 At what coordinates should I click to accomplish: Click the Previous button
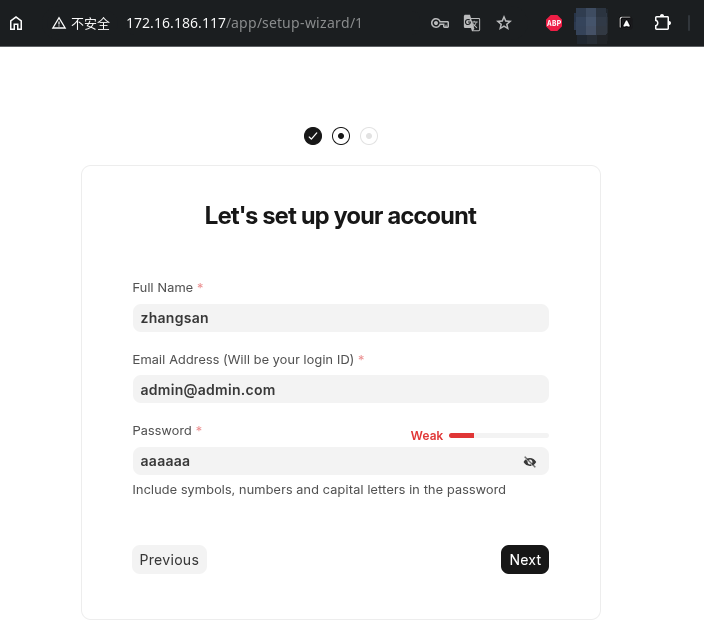coord(169,560)
